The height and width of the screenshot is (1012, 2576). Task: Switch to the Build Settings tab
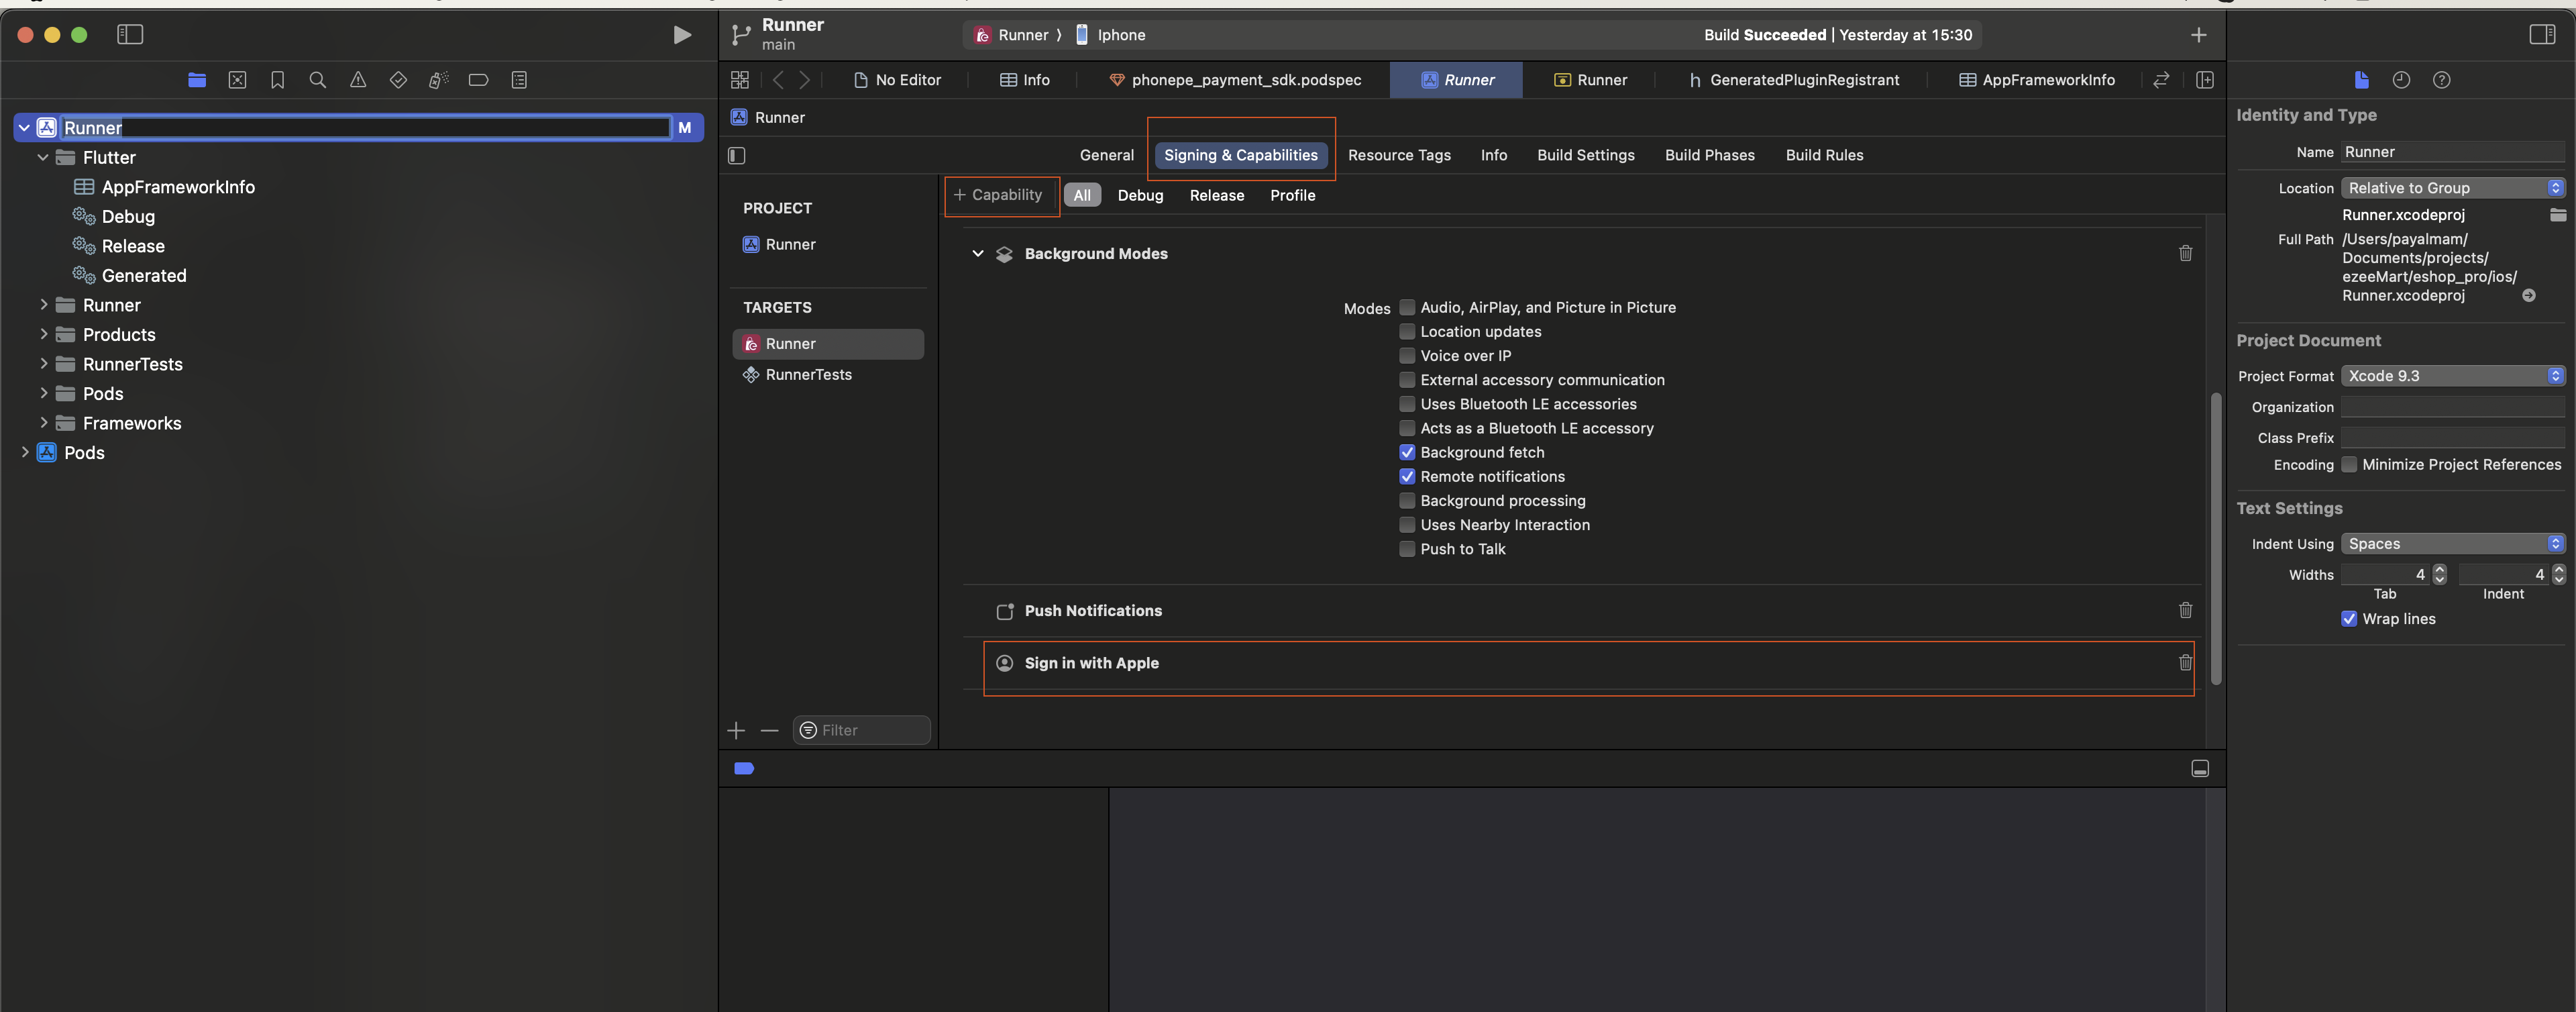(1585, 155)
